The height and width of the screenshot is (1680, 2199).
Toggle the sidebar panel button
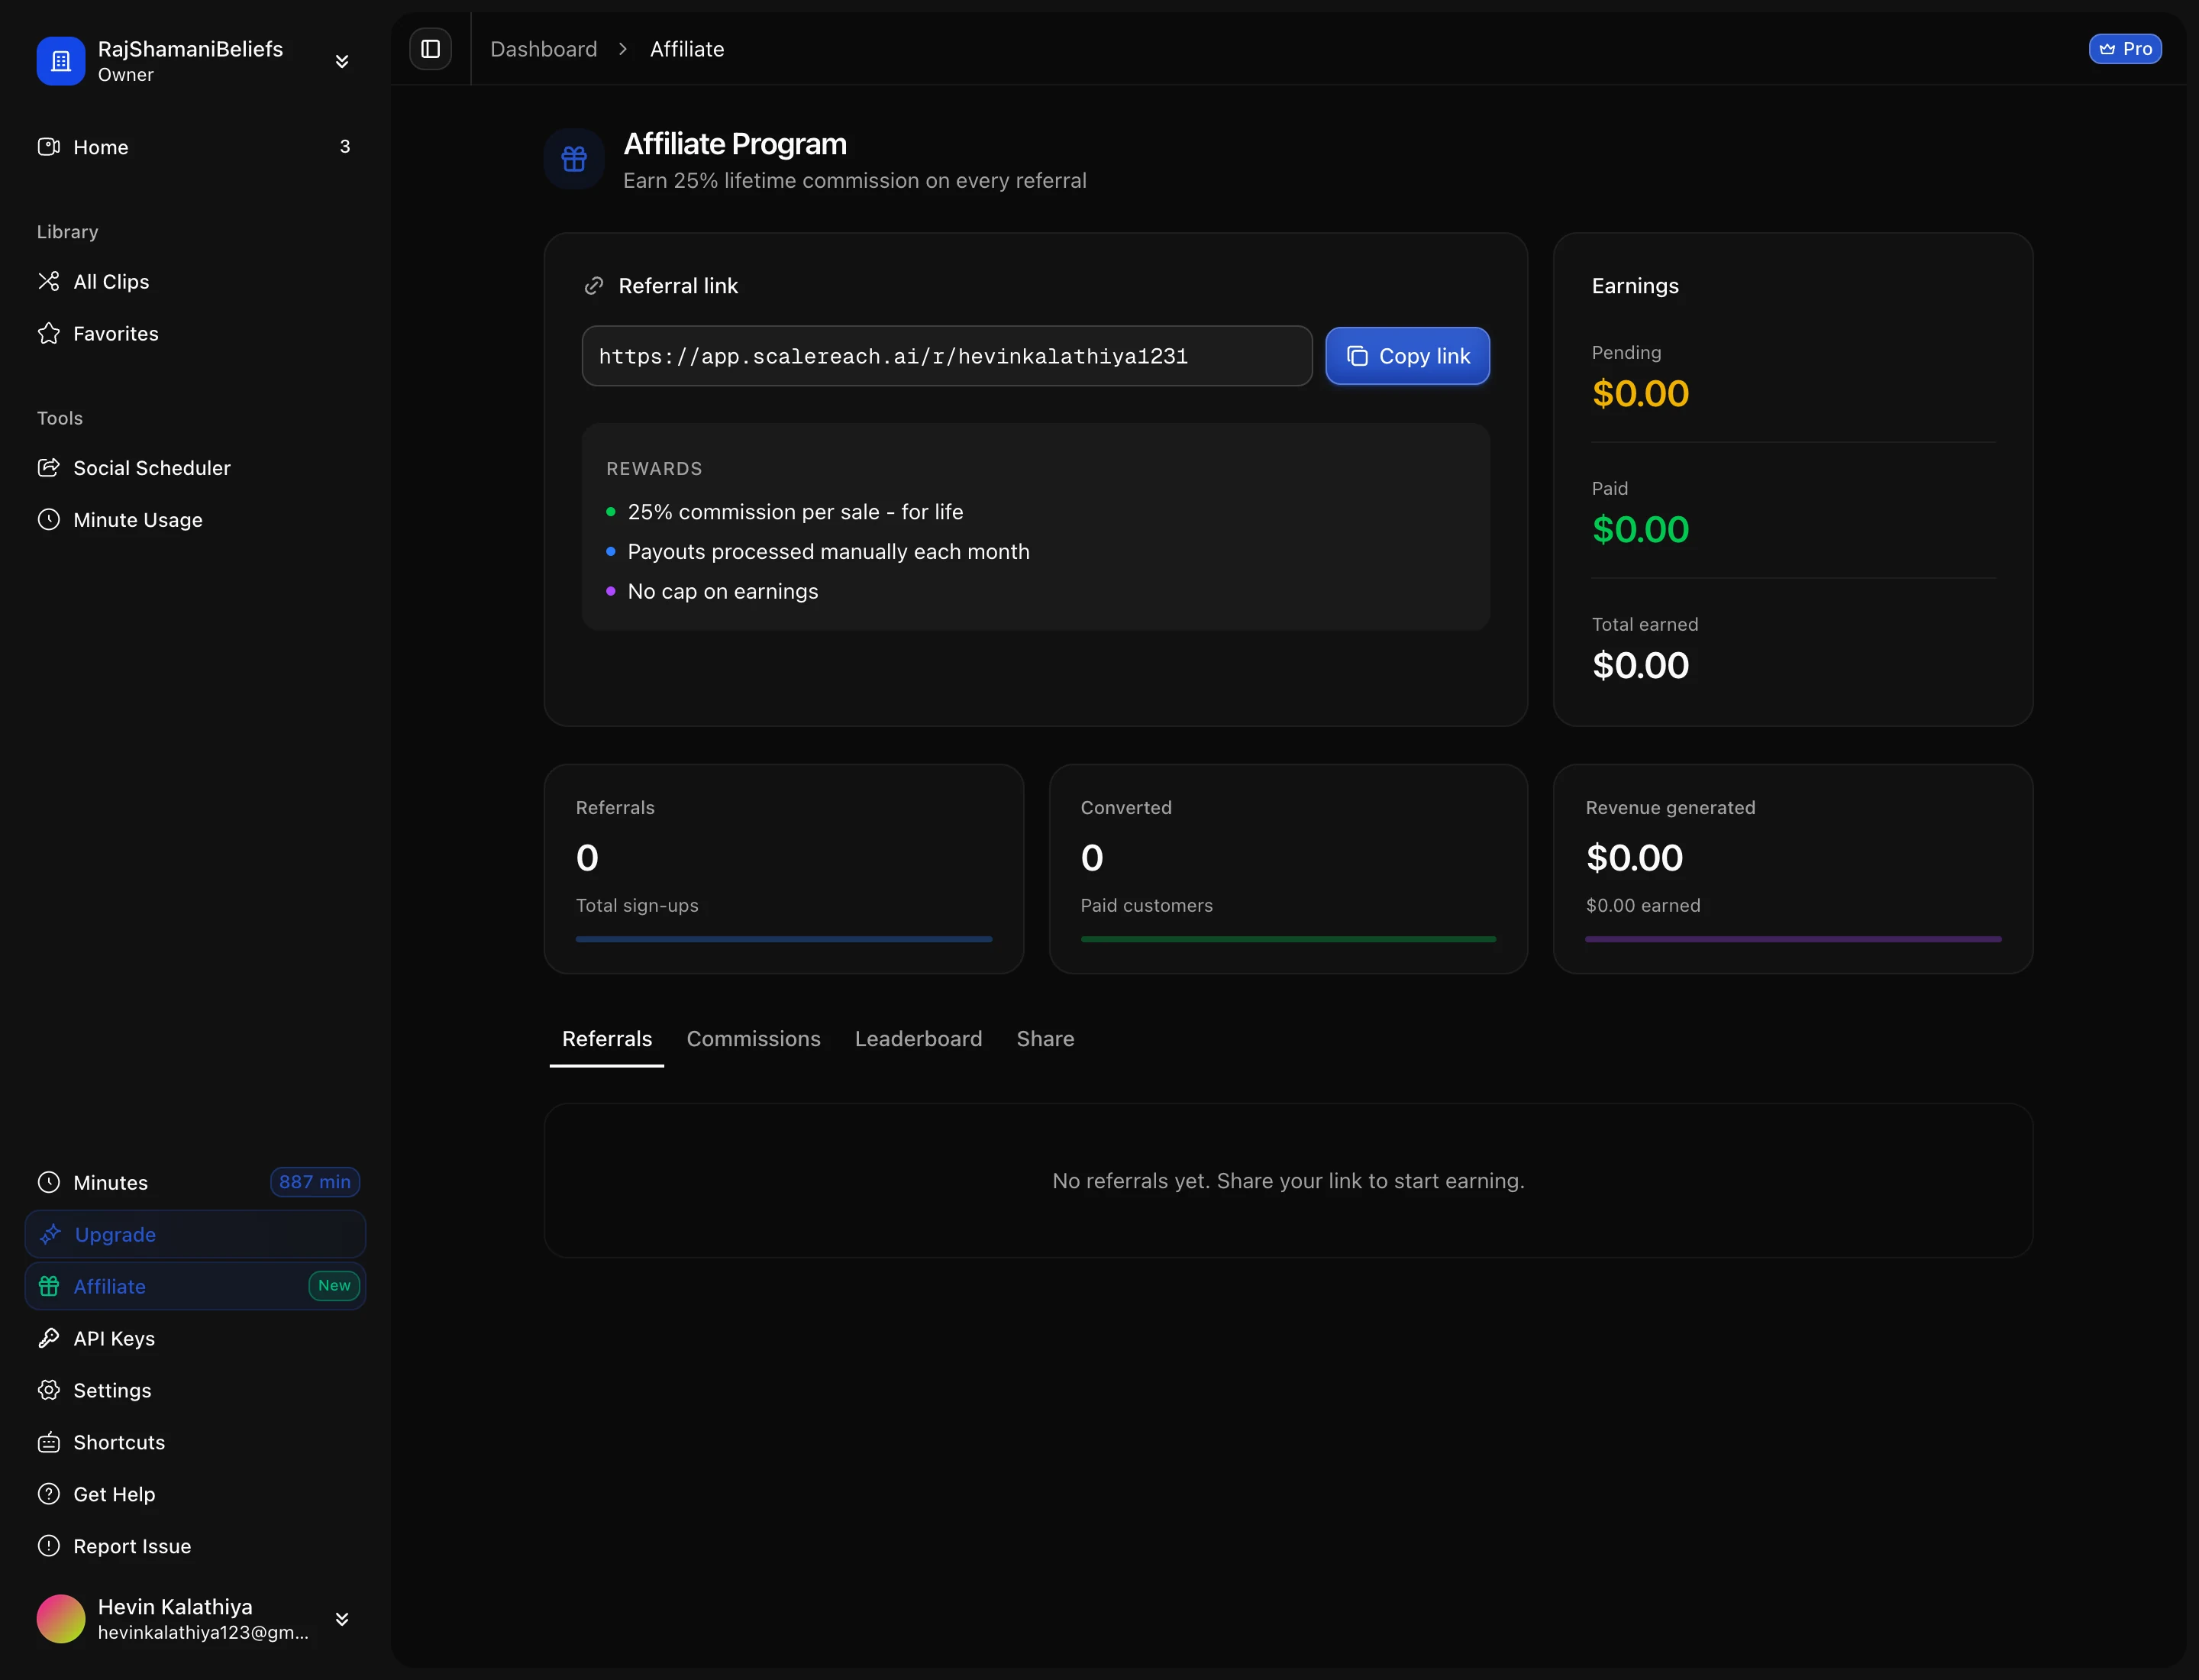[430, 49]
